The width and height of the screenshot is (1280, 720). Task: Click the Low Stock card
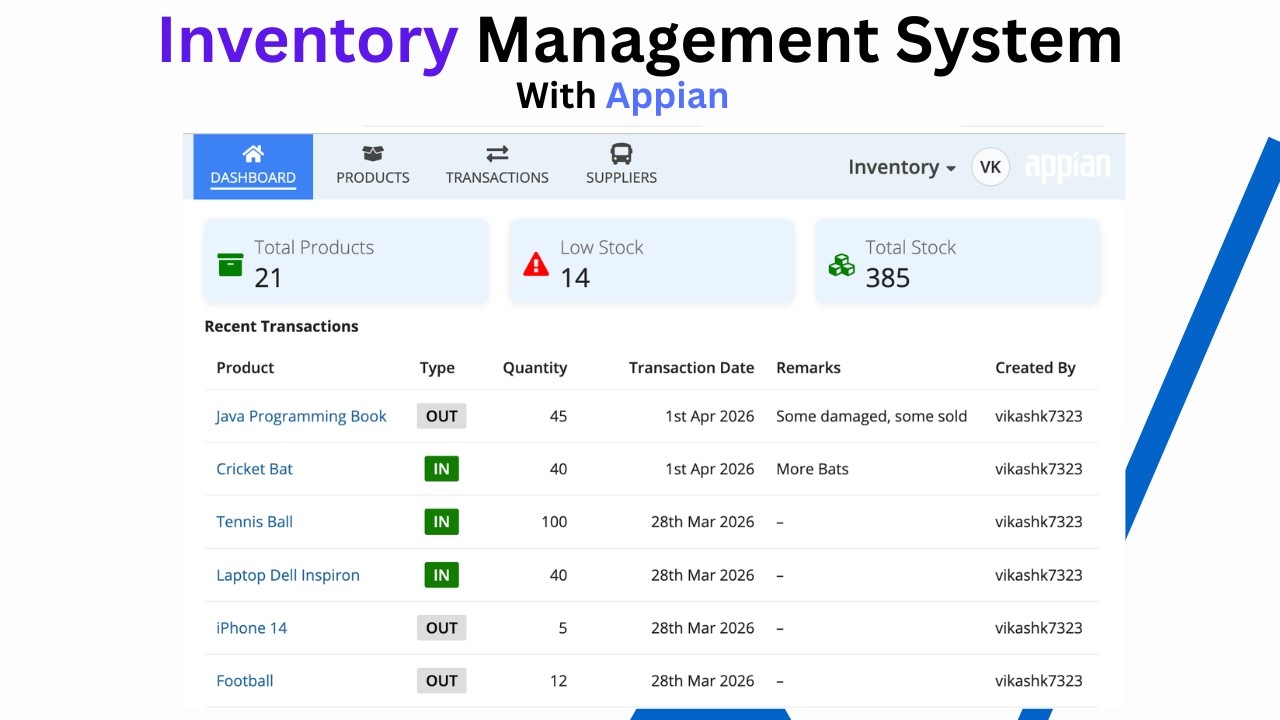tap(652, 262)
